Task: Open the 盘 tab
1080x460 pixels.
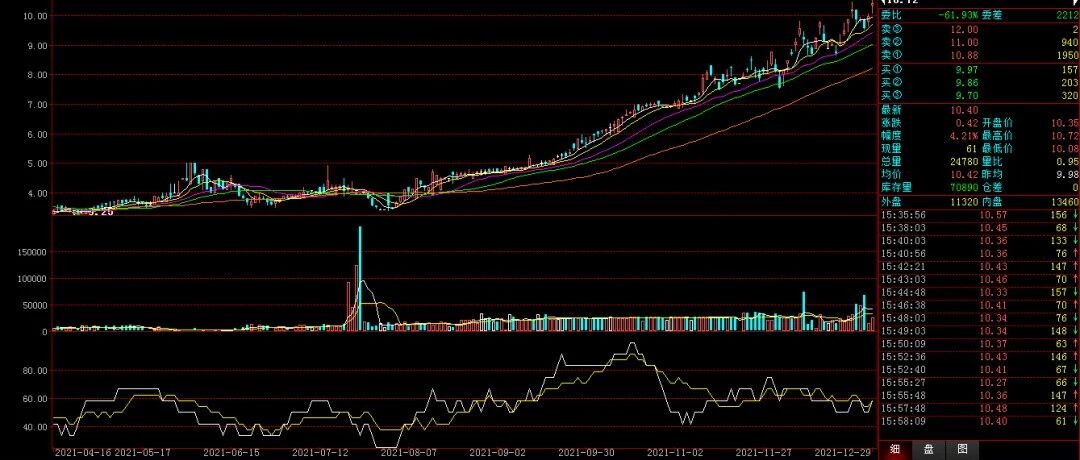Action: [x=928, y=450]
